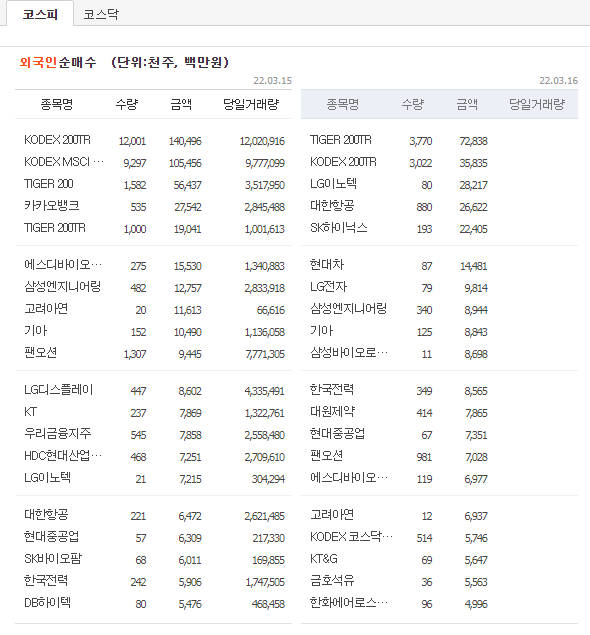Open 한화에어로스 stock link
The height and width of the screenshot is (635, 590).
[x=349, y=603]
